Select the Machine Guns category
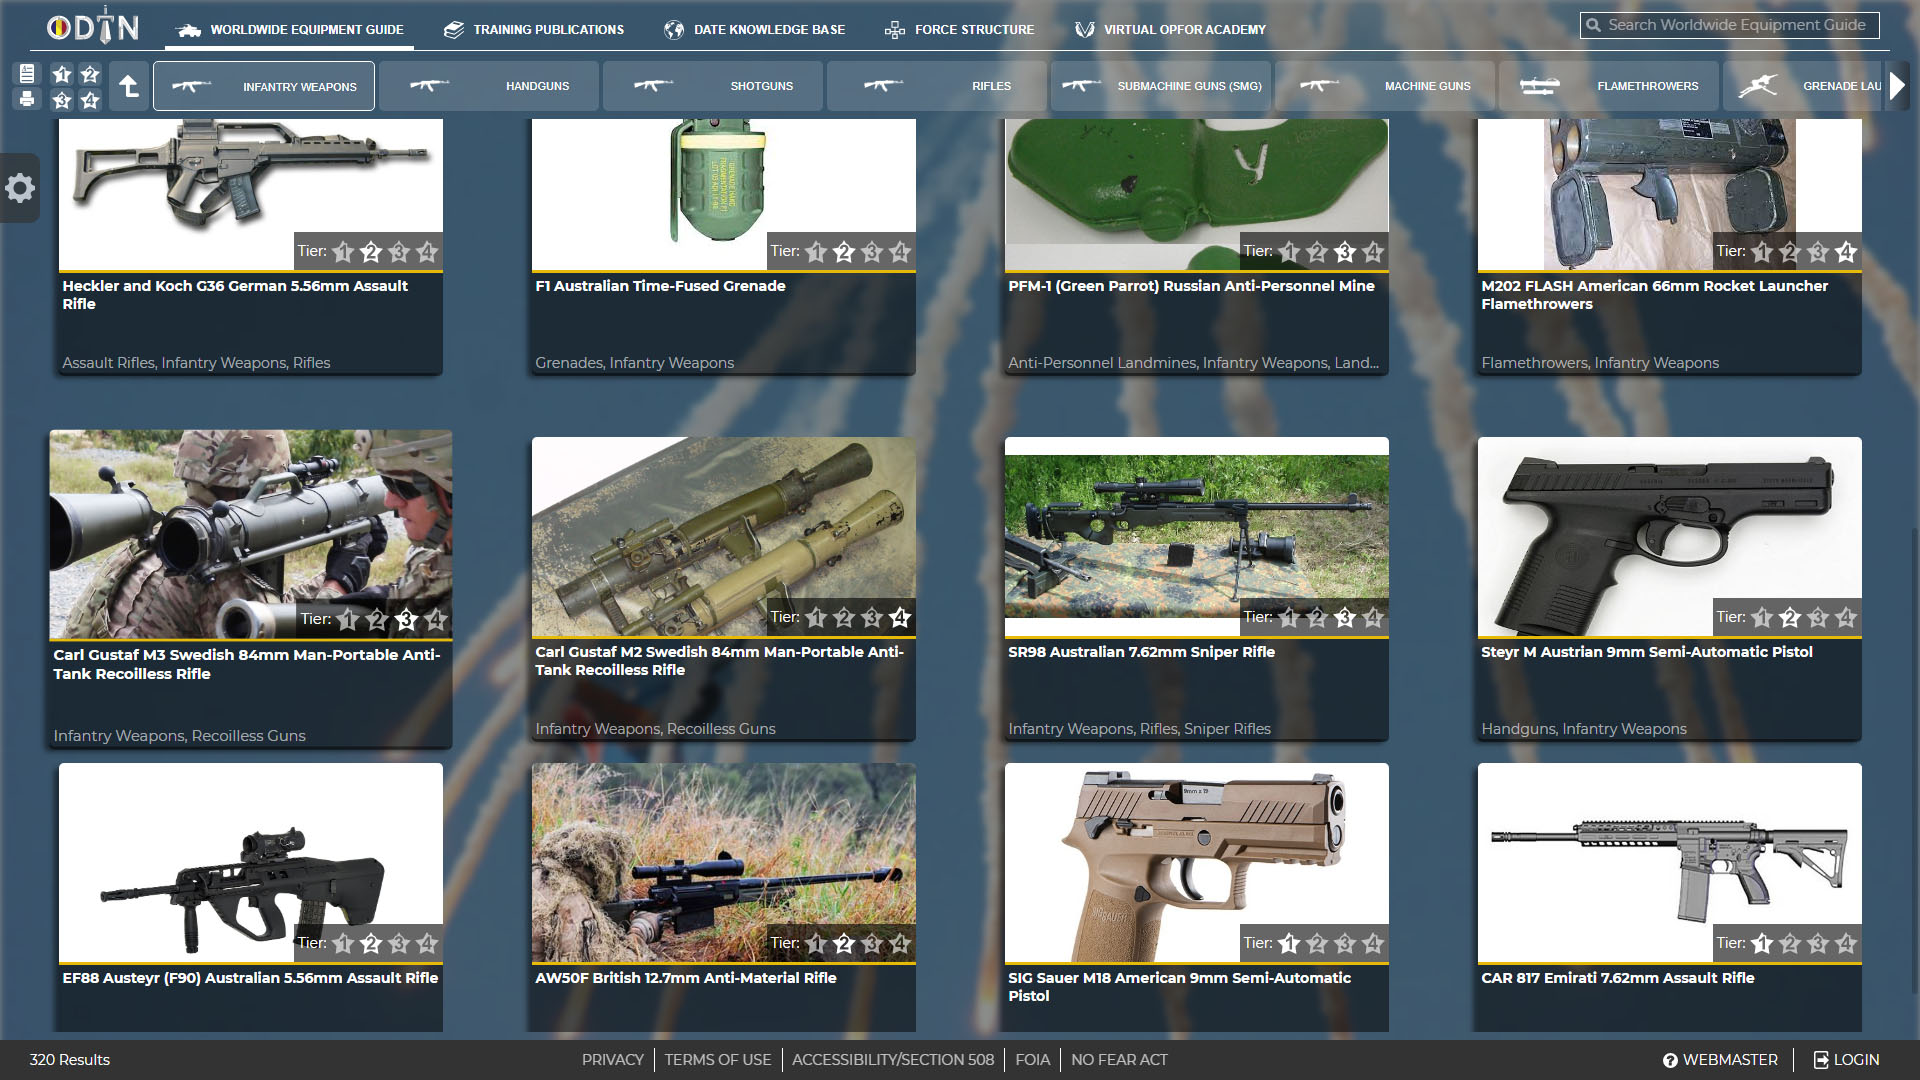Screen dimensions: 1920x1080 coord(1385,86)
